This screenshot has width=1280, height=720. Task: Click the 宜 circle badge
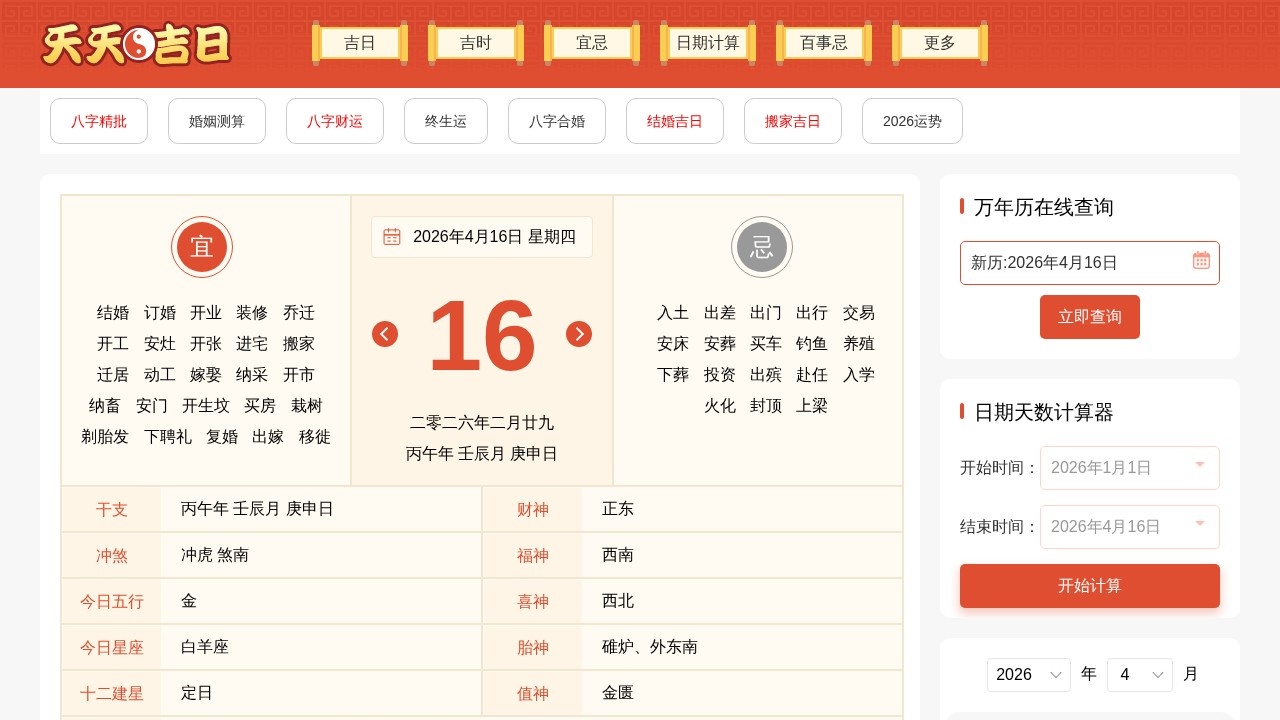tap(202, 247)
